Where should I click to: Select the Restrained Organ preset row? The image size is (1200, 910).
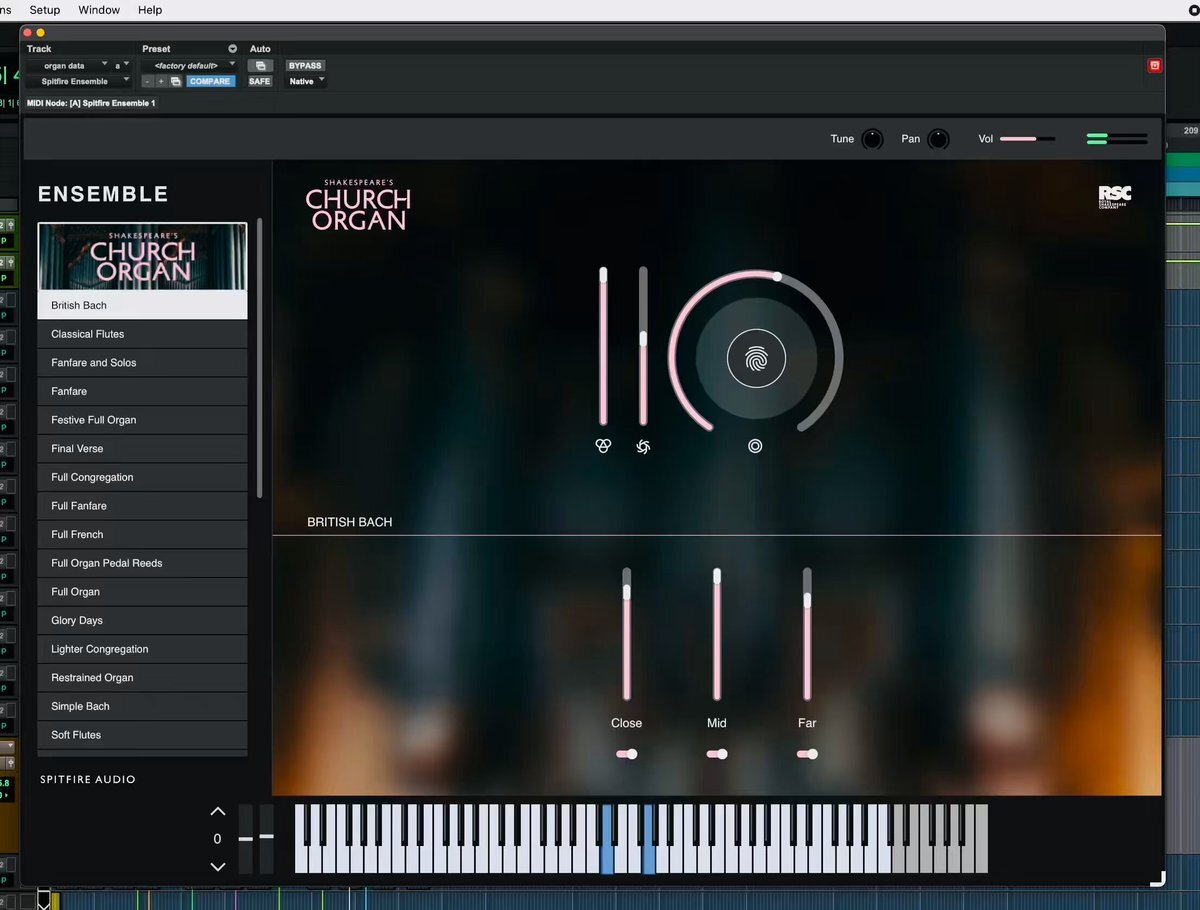142,678
